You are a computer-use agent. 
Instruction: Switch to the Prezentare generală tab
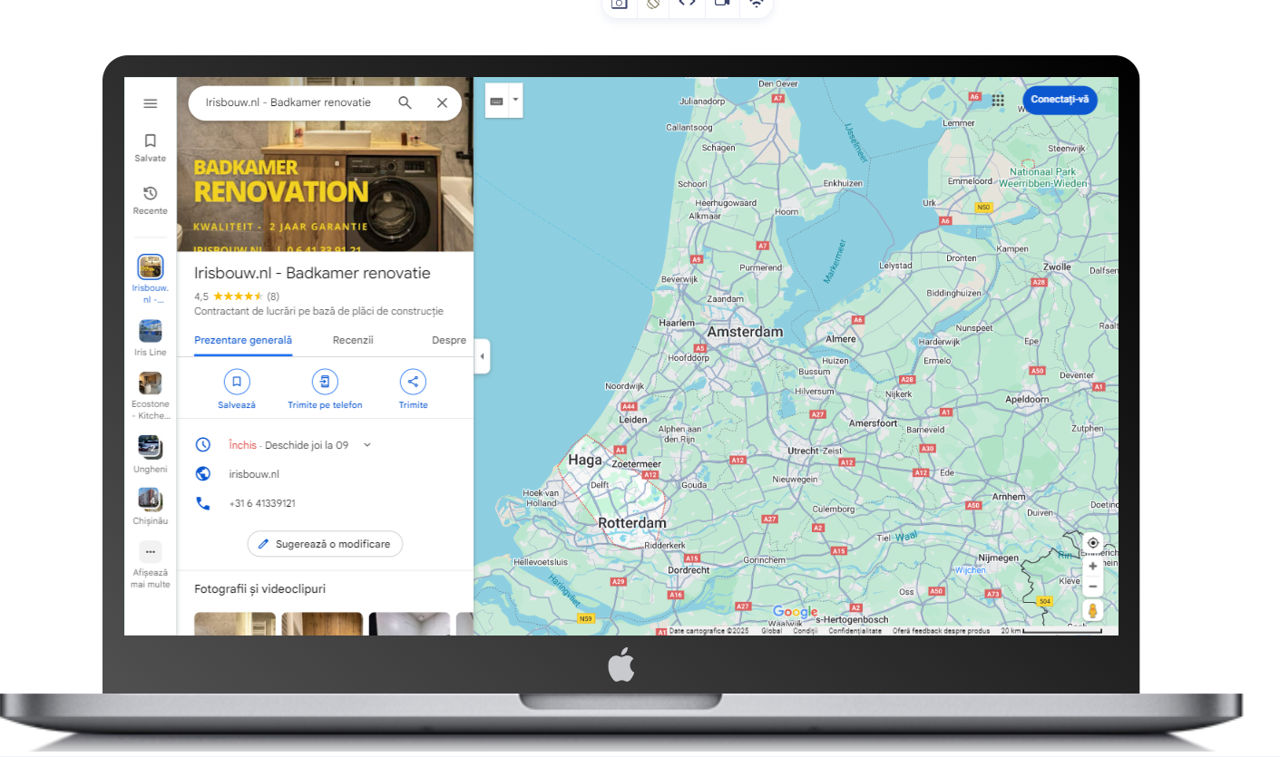(x=243, y=340)
